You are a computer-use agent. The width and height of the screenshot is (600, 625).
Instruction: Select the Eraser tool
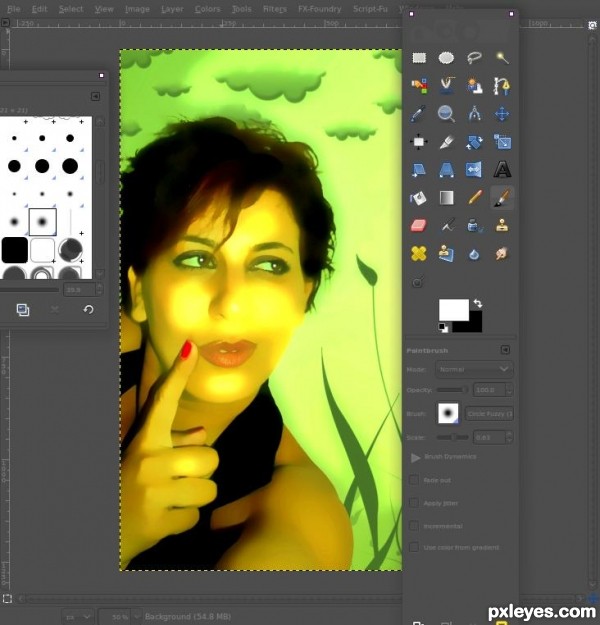(x=419, y=226)
